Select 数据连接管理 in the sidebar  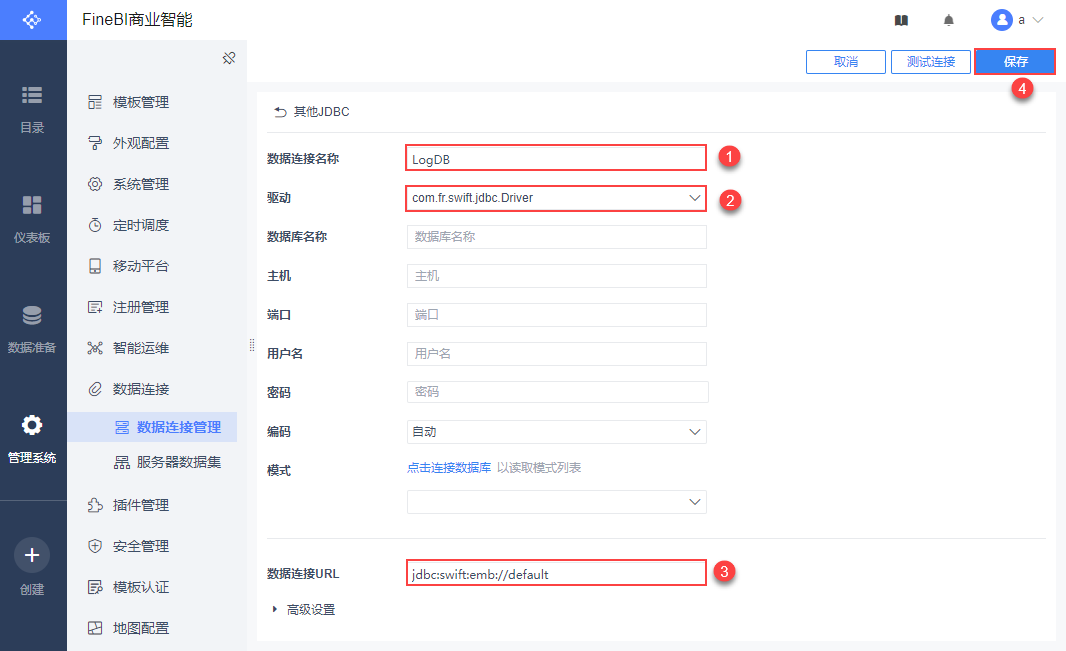(x=178, y=427)
